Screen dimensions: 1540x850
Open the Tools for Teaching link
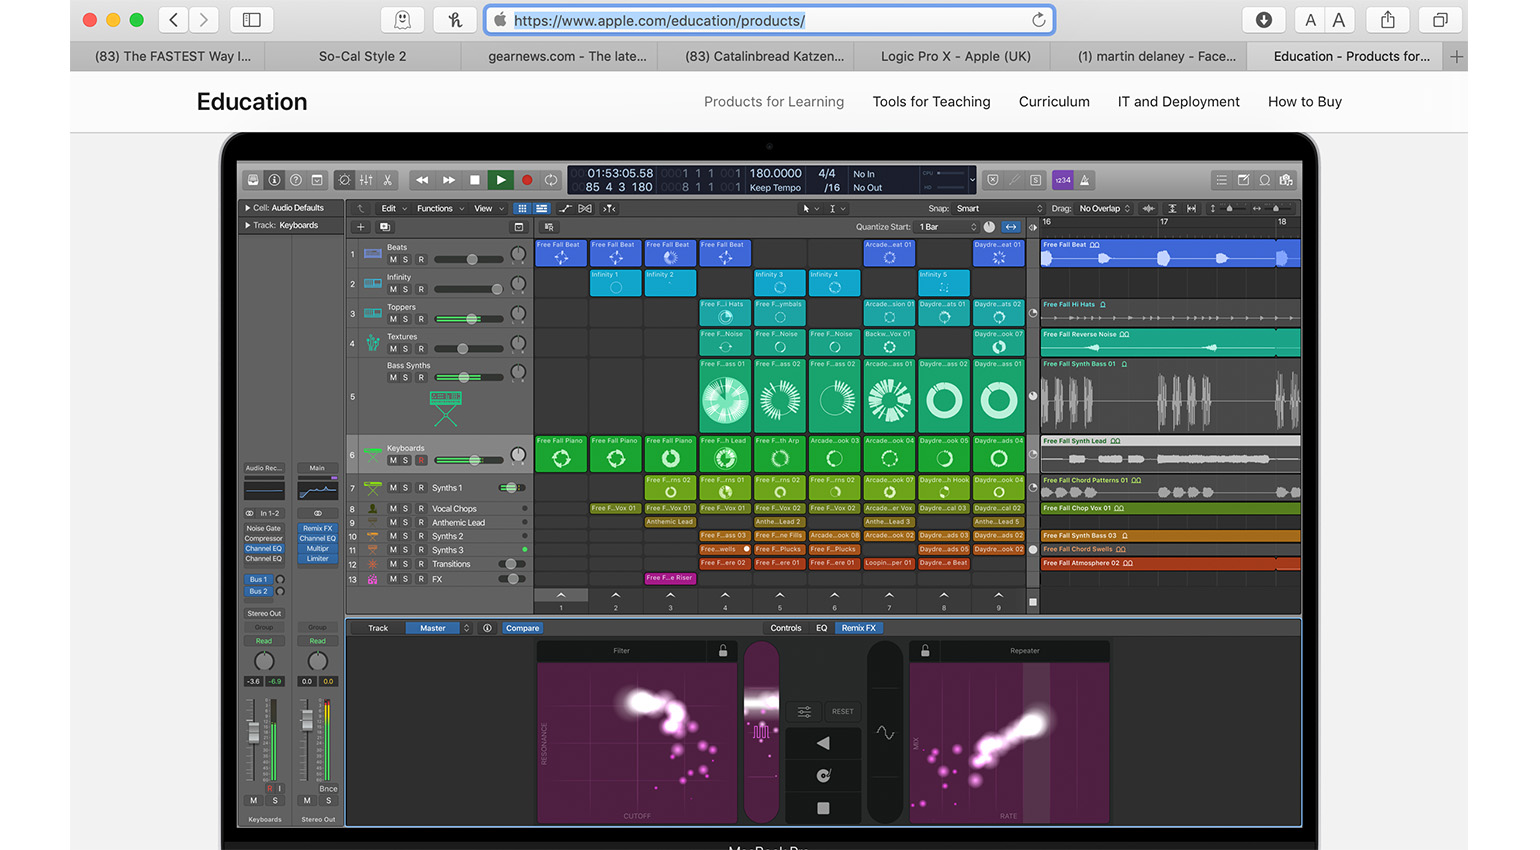pyautogui.click(x=931, y=101)
